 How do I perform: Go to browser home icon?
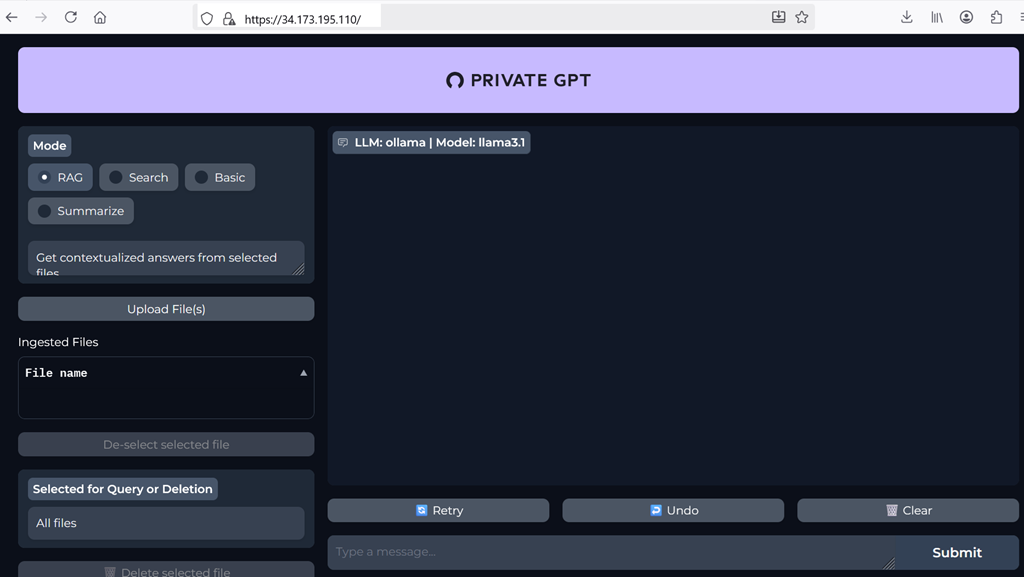(x=100, y=17)
